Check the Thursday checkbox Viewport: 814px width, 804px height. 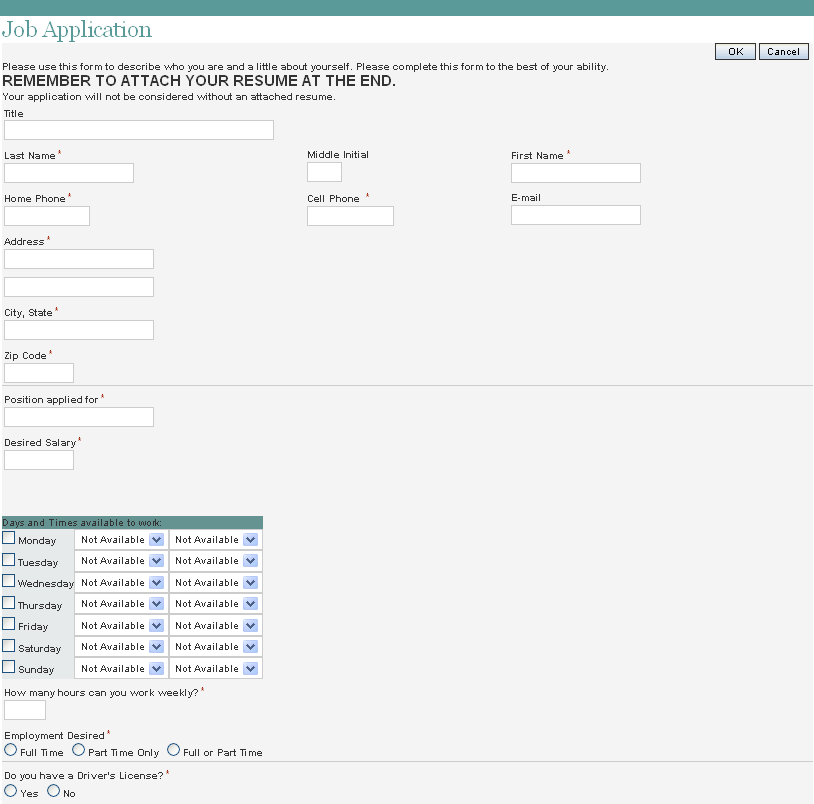point(8,603)
